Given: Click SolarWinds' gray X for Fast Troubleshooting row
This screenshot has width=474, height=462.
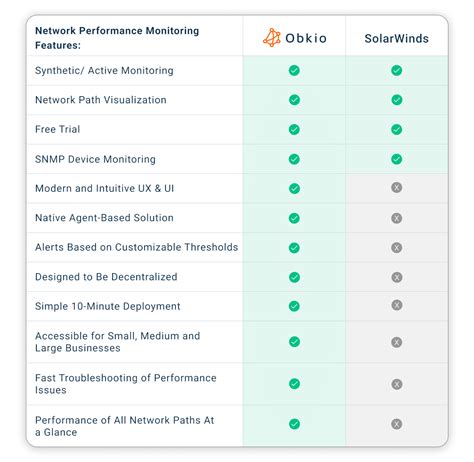Looking at the screenshot, I should point(397,384).
